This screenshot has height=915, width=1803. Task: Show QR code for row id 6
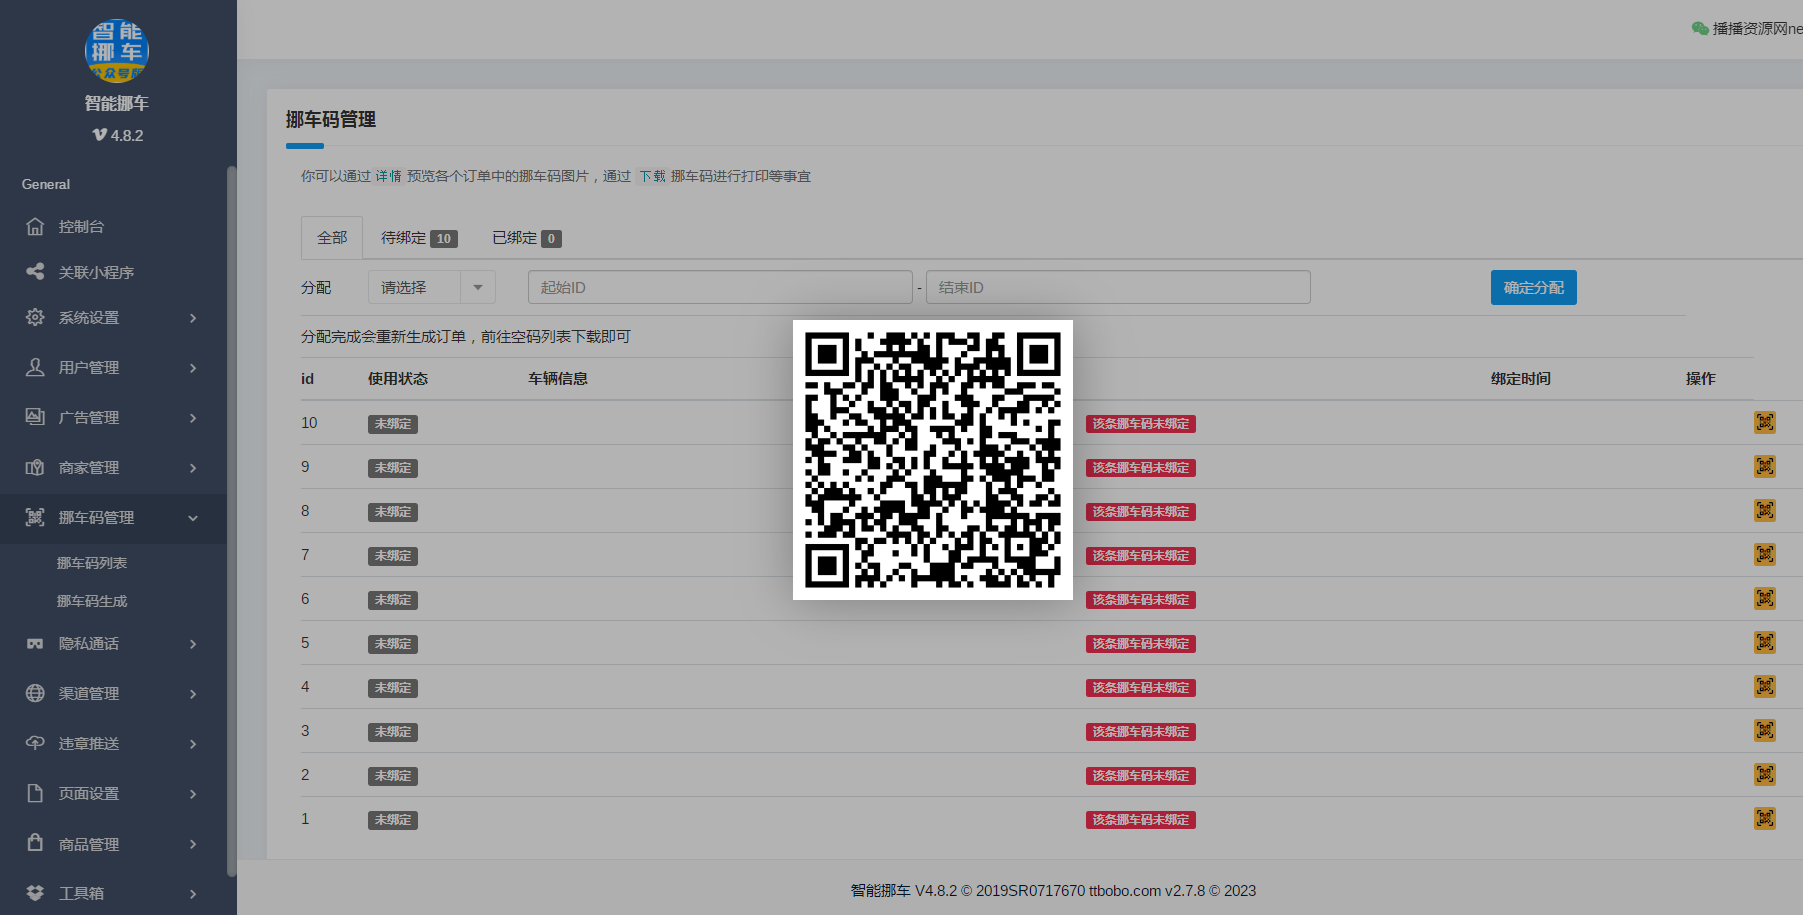coord(1765,599)
